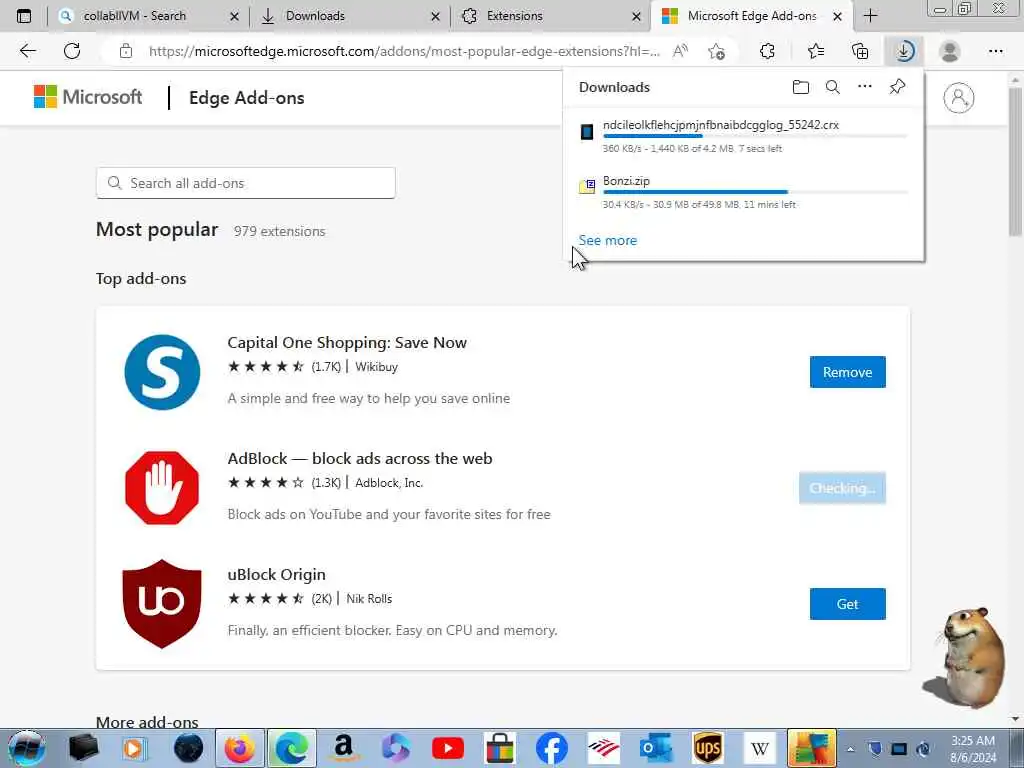Image resolution: width=1024 pixels, height=768 pixels.
Task: Pin the Downloads panel
Action: tap(897, 86)
